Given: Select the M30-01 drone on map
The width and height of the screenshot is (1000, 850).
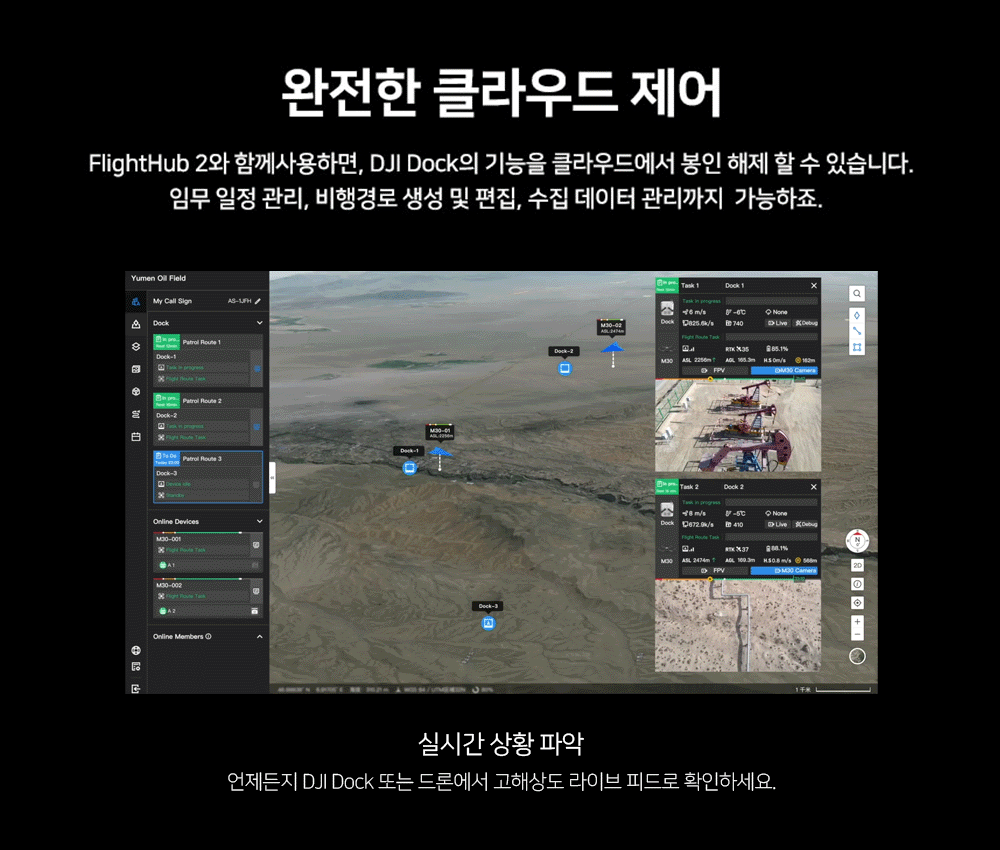Looking at the screenshot, I should (439, 452).
